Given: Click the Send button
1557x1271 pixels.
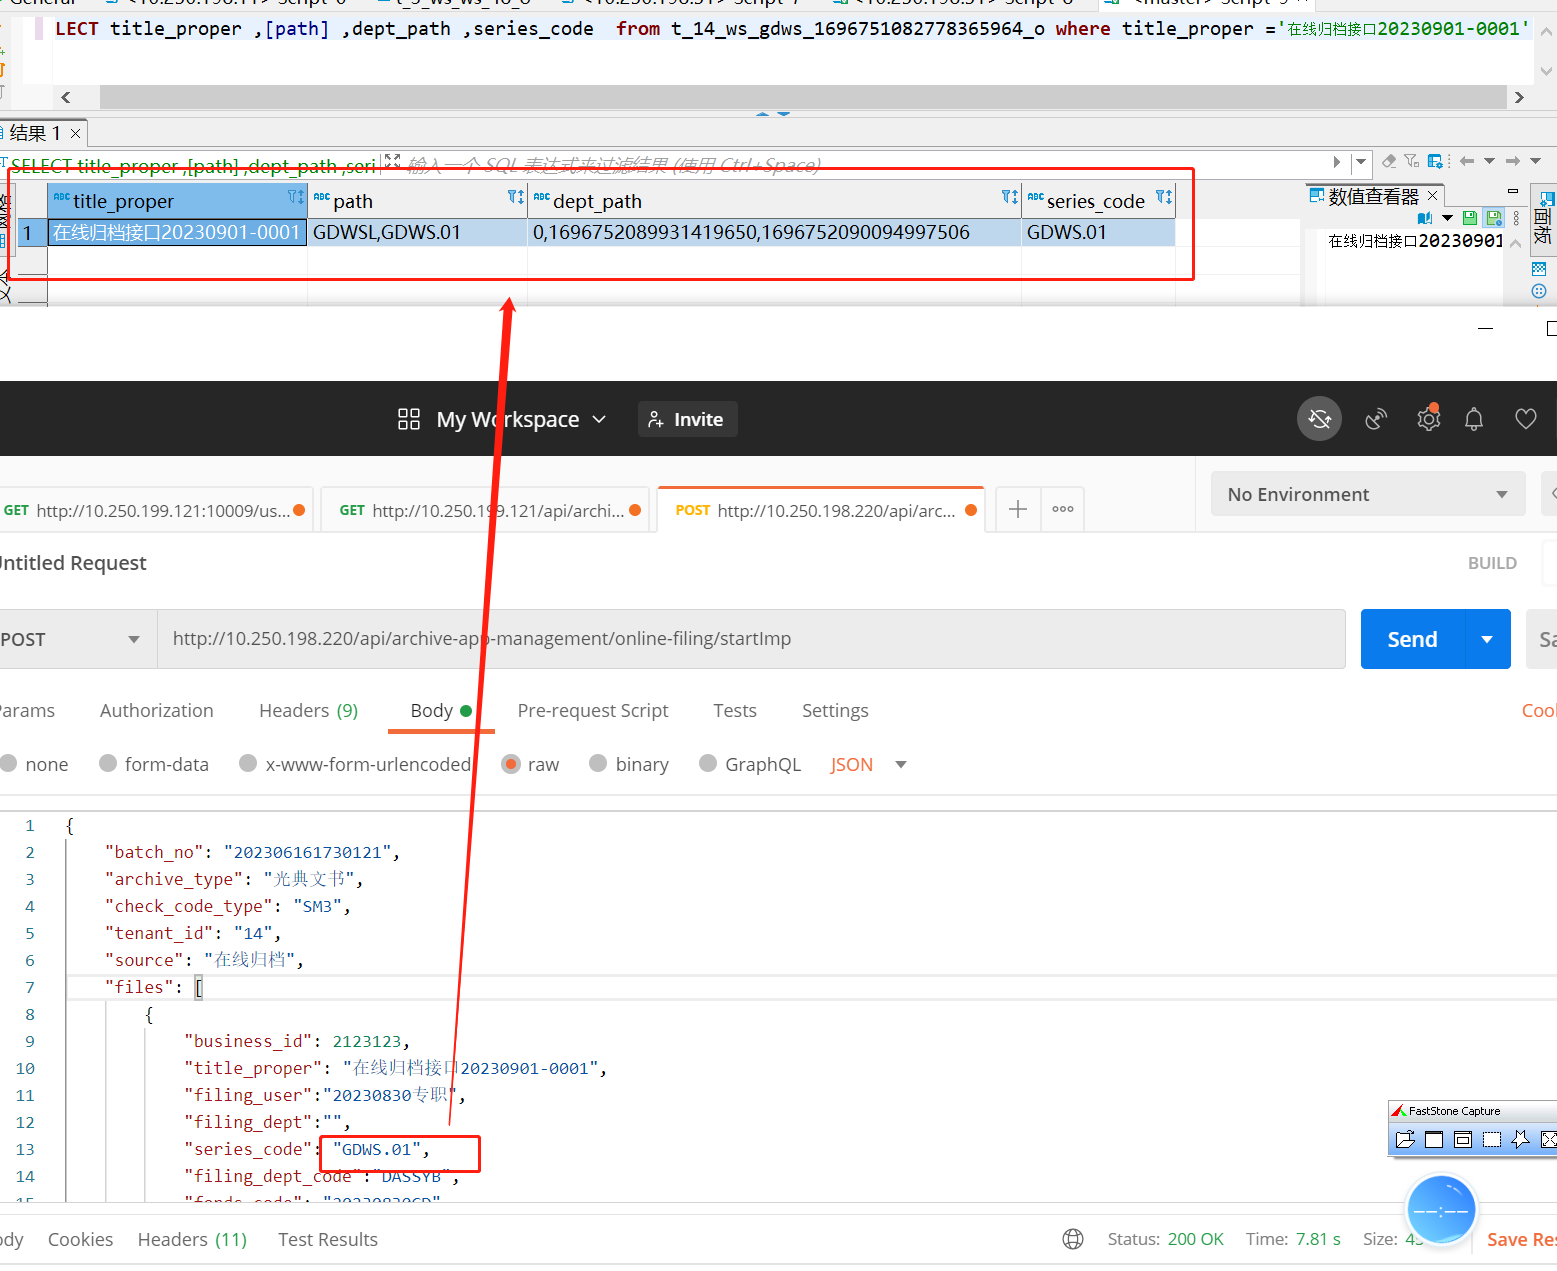Looking at the screenshot, I should click(1412, 639).
